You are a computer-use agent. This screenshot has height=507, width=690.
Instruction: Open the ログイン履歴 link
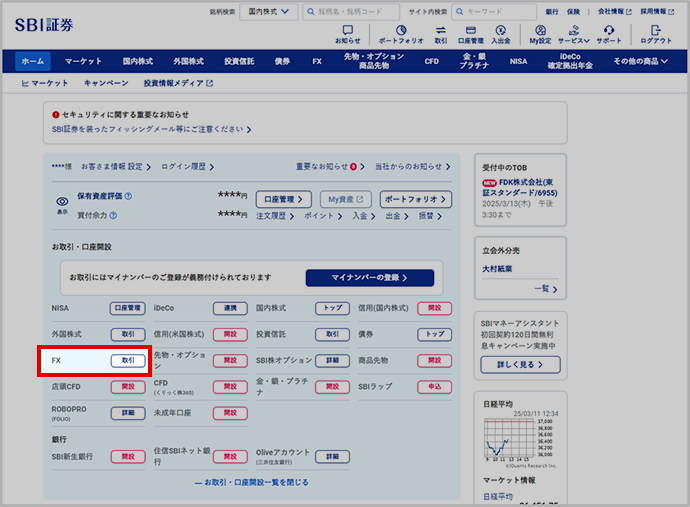tap(187, 167)
